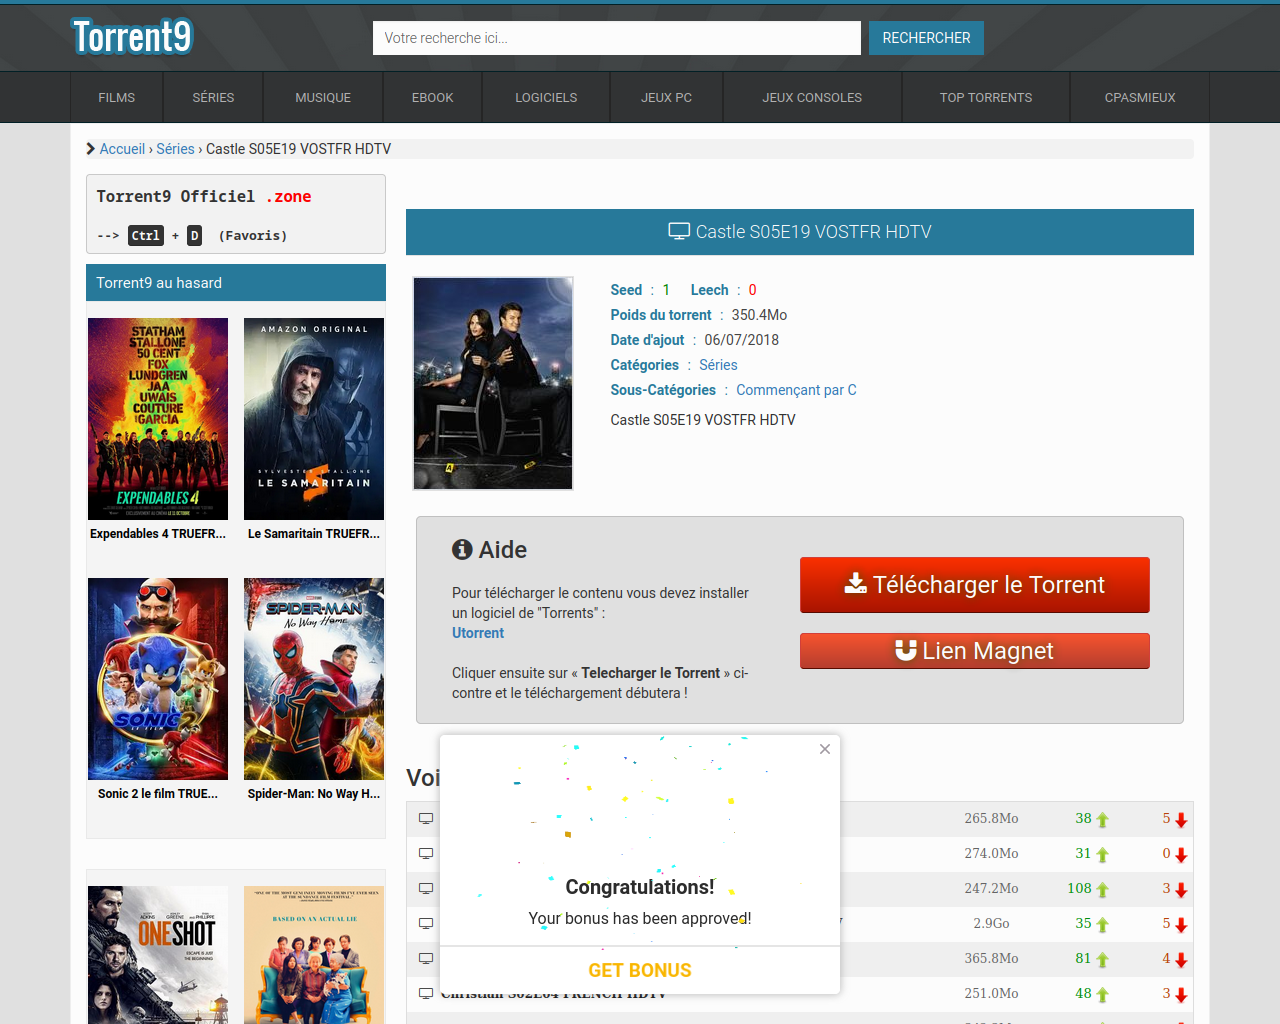Image resolution: width=1280 pixels, height=1024 pixels.
Task: Click the 350.4Mo torrent weight value
Action: point(759,315)
